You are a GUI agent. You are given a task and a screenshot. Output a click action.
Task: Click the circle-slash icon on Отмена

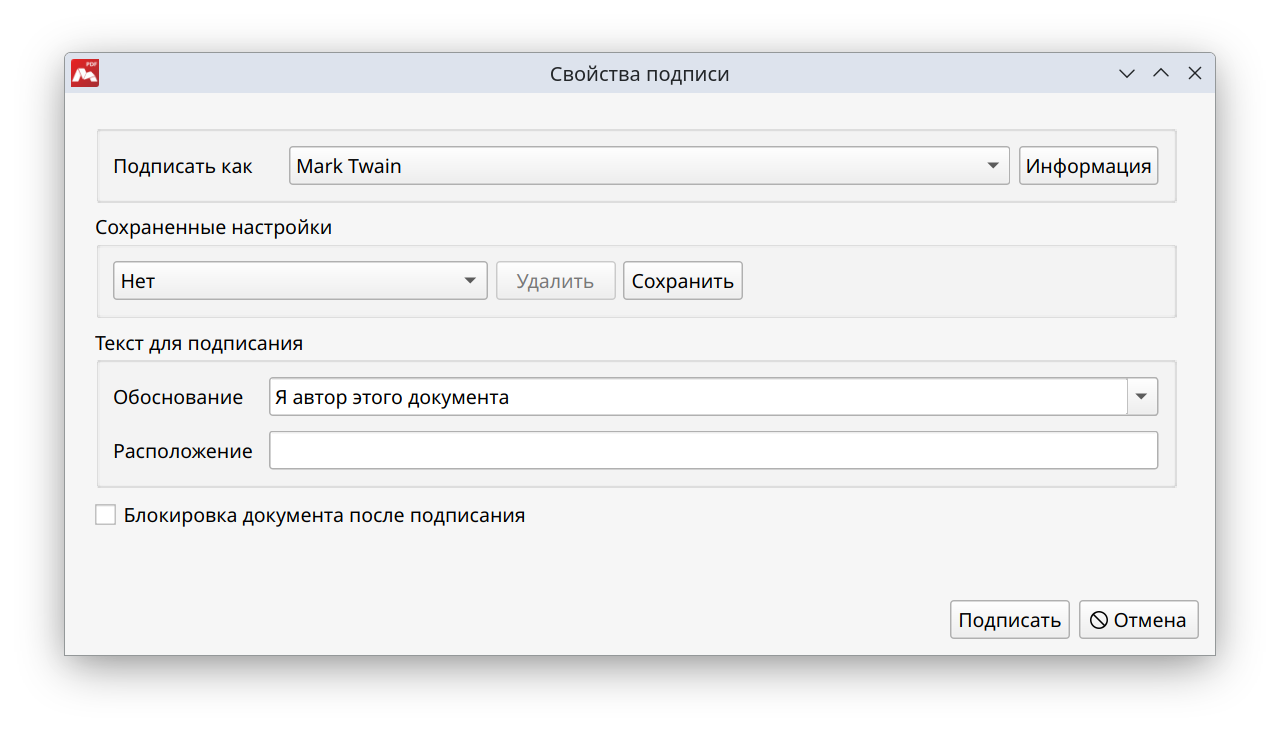click(x=1099, y=620)
